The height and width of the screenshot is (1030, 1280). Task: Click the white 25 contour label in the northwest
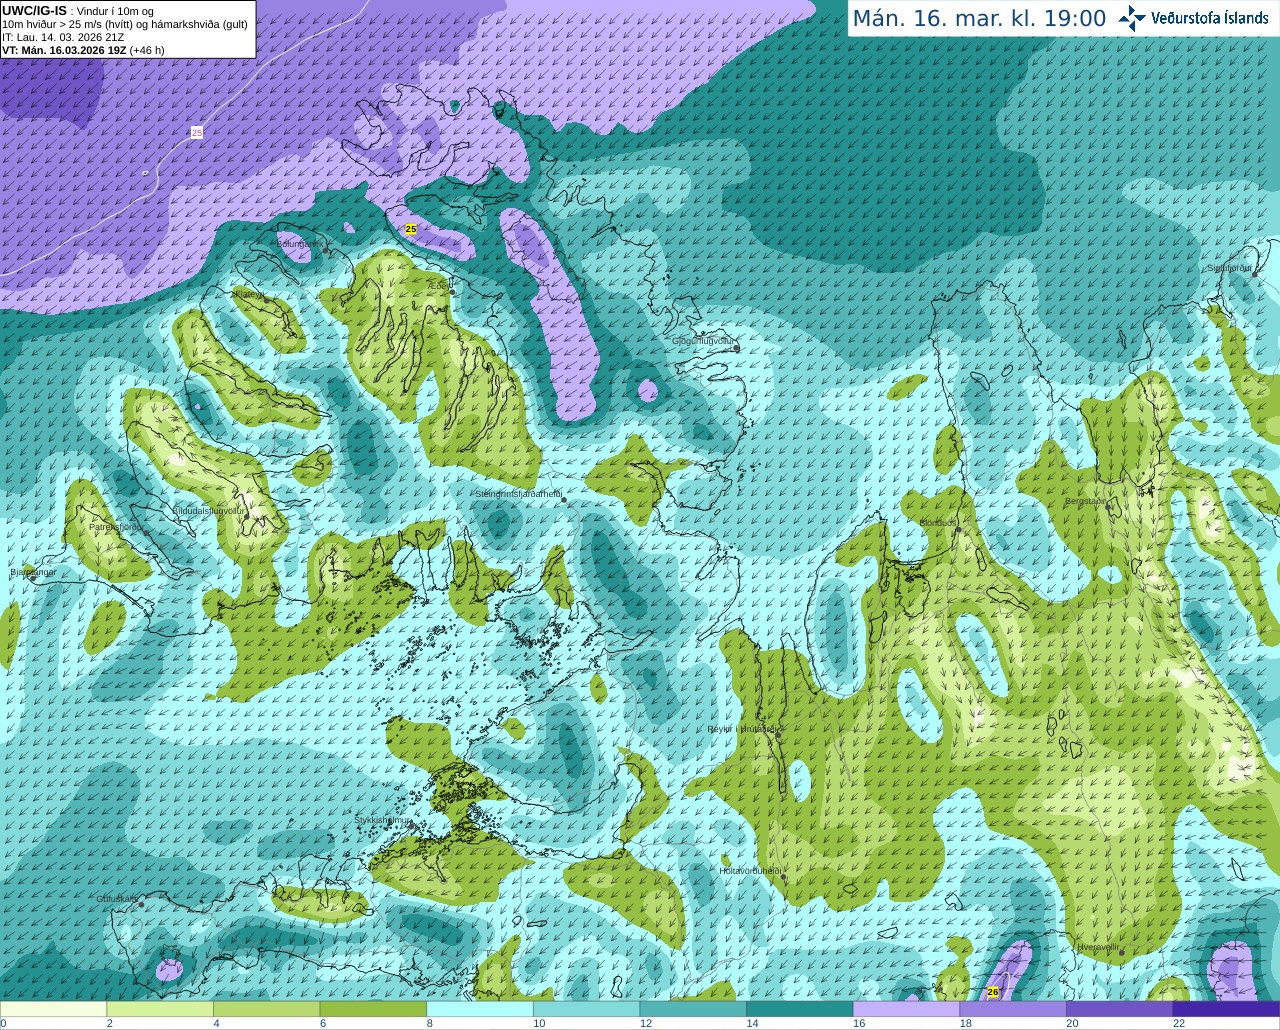(x=197, y=132)
